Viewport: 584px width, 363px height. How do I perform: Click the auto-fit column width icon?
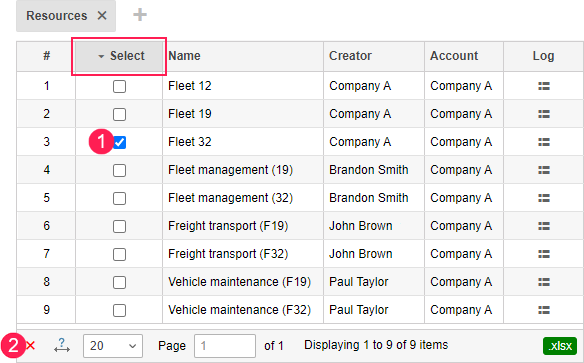coord(61,346)
